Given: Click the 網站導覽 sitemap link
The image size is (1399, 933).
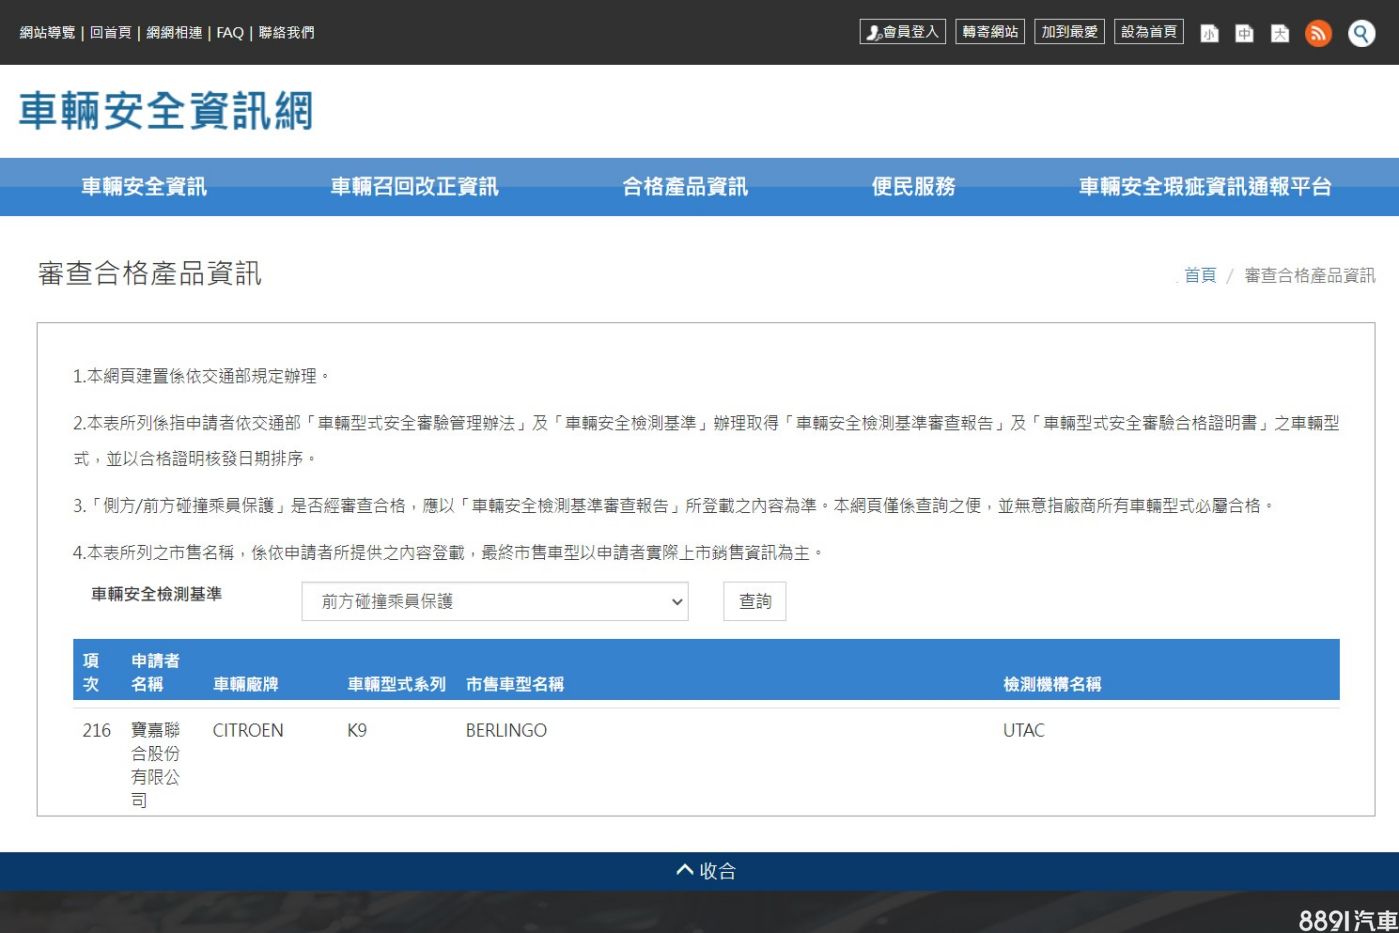Looking at the screenshot, I should [47, 32].
